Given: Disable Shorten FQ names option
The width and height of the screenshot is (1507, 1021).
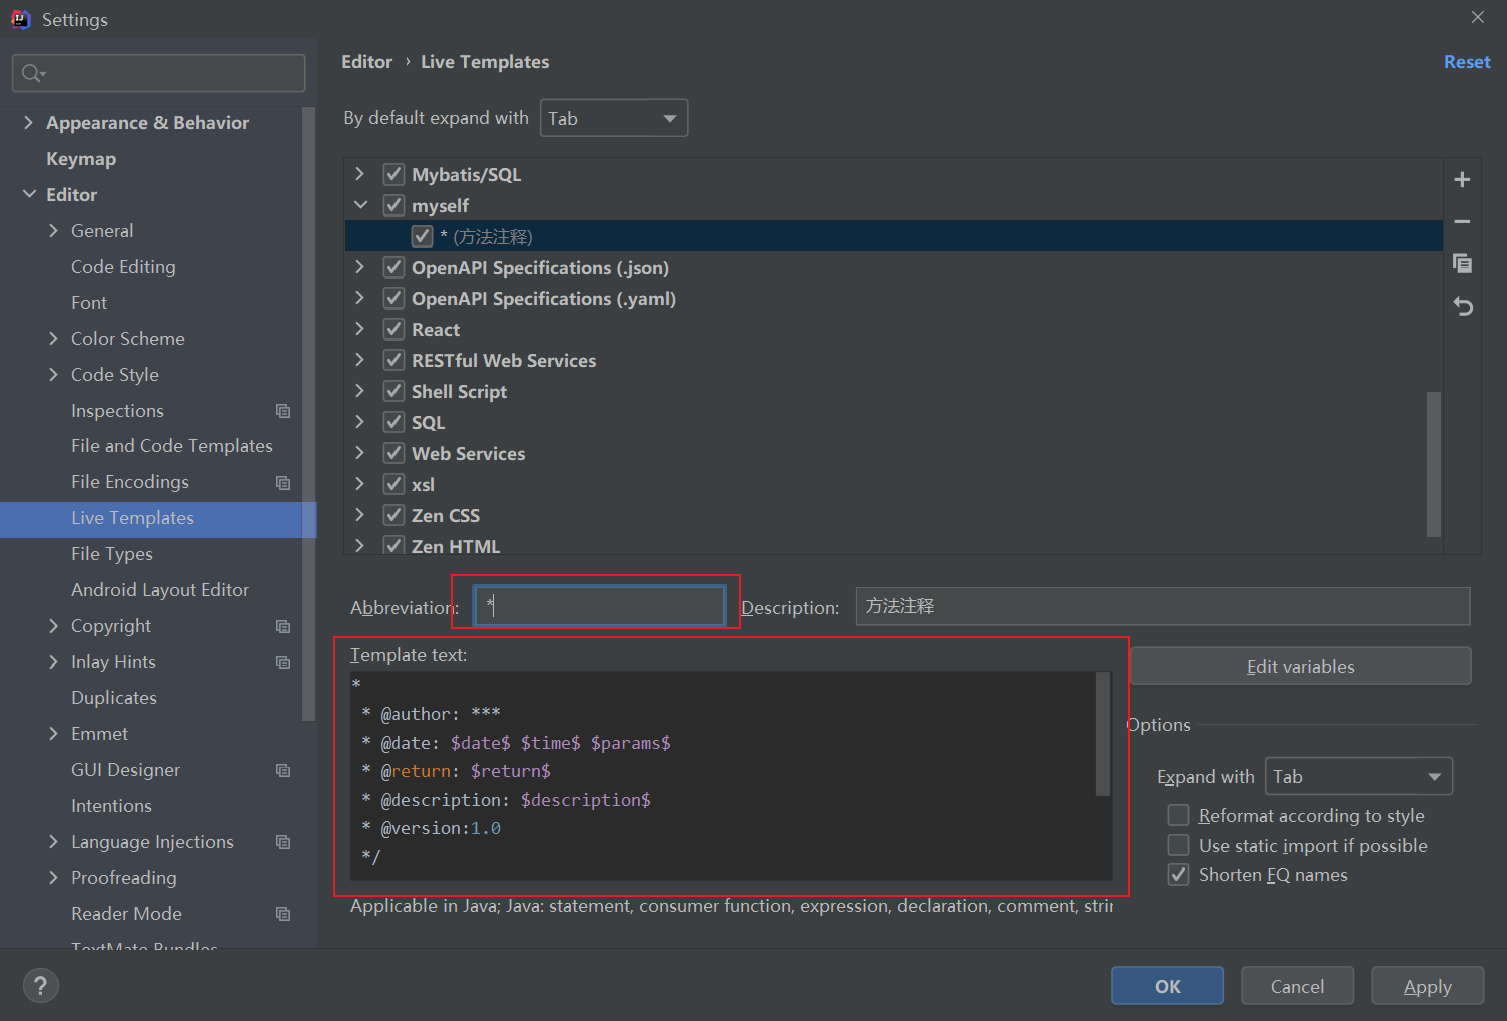Looking at the screenshot, I should [x=1179, y=875].
